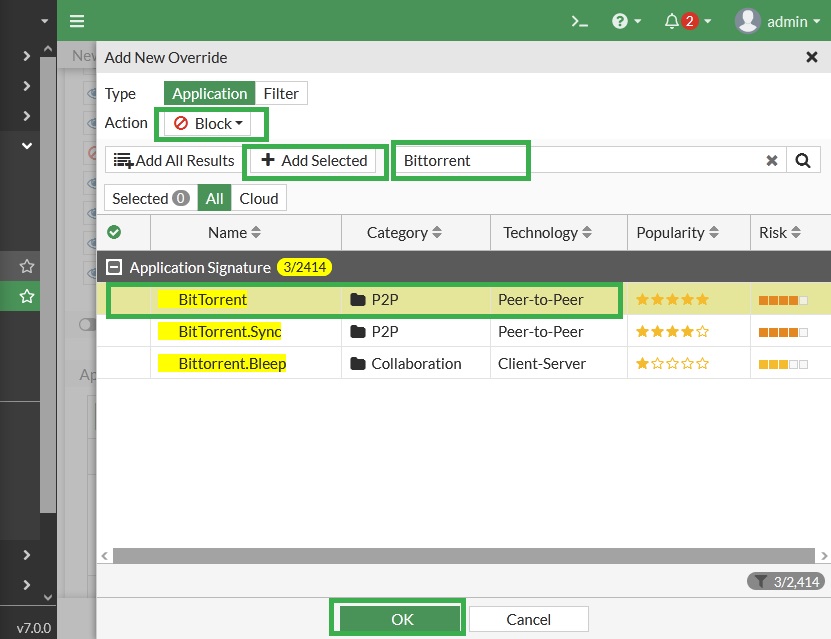Click the right scroll arrow under the results

coord(824,556)
